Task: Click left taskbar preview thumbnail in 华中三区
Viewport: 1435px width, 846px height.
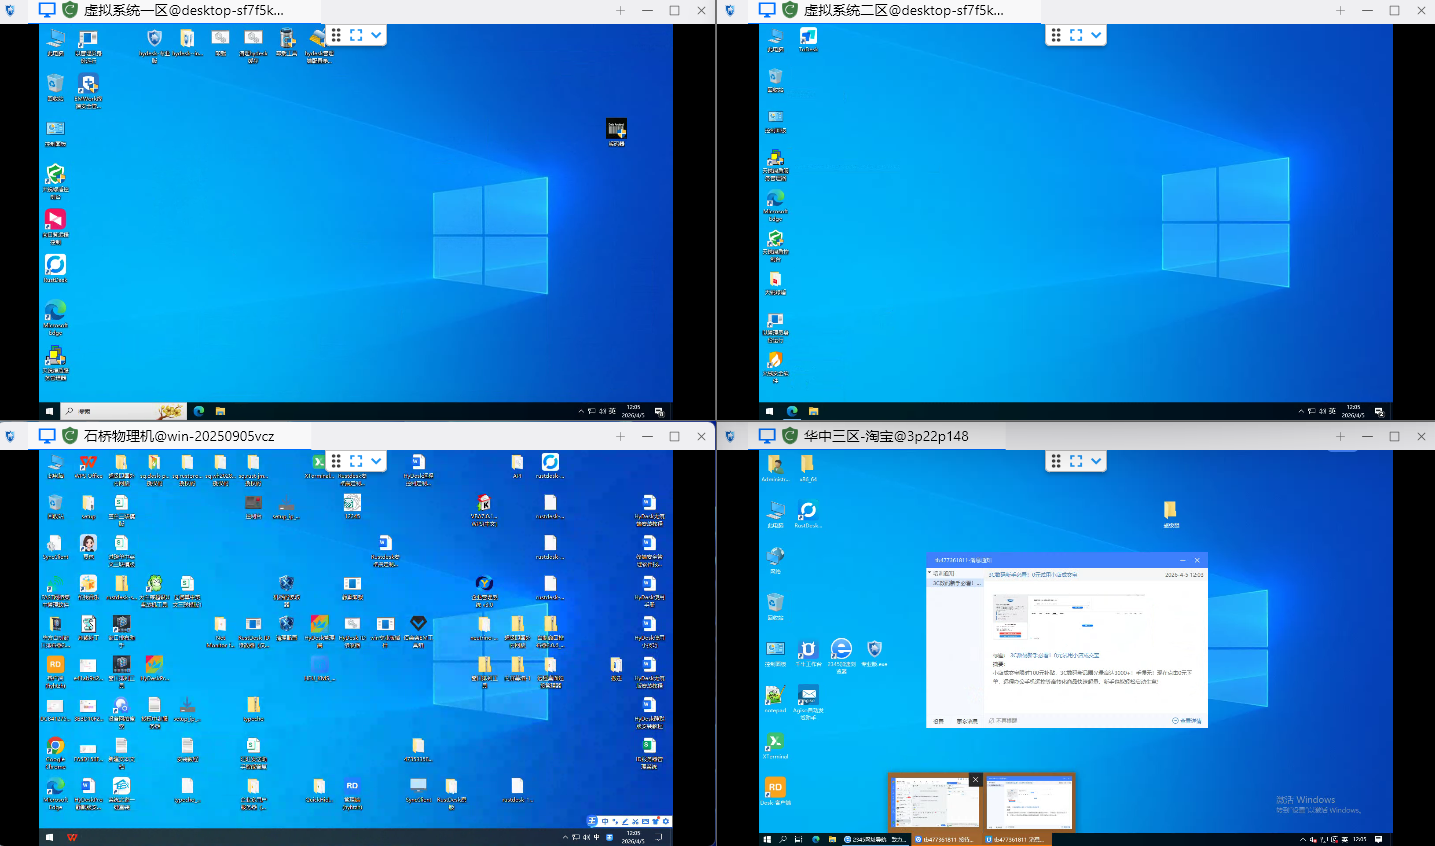Action: pyautogui.click(x=935, y=802)
